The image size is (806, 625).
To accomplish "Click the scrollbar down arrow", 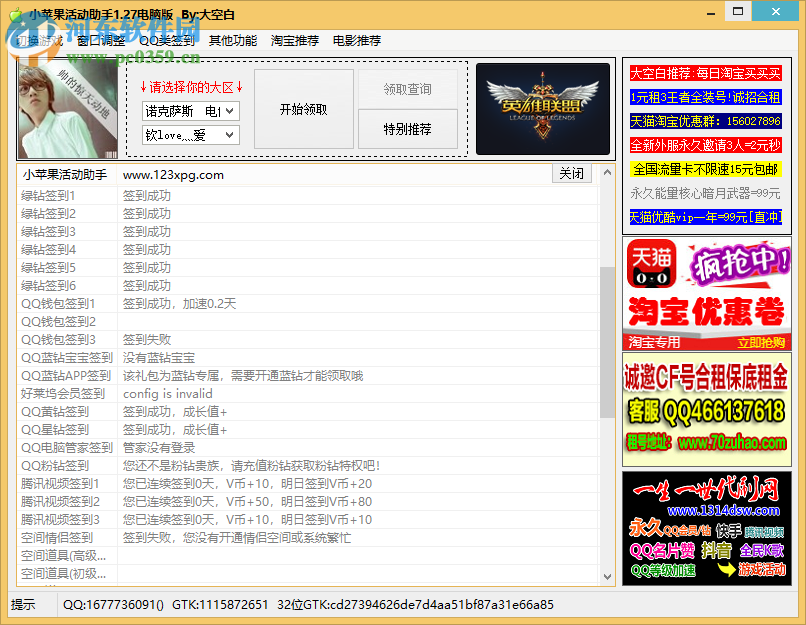I will coord(607,577).
